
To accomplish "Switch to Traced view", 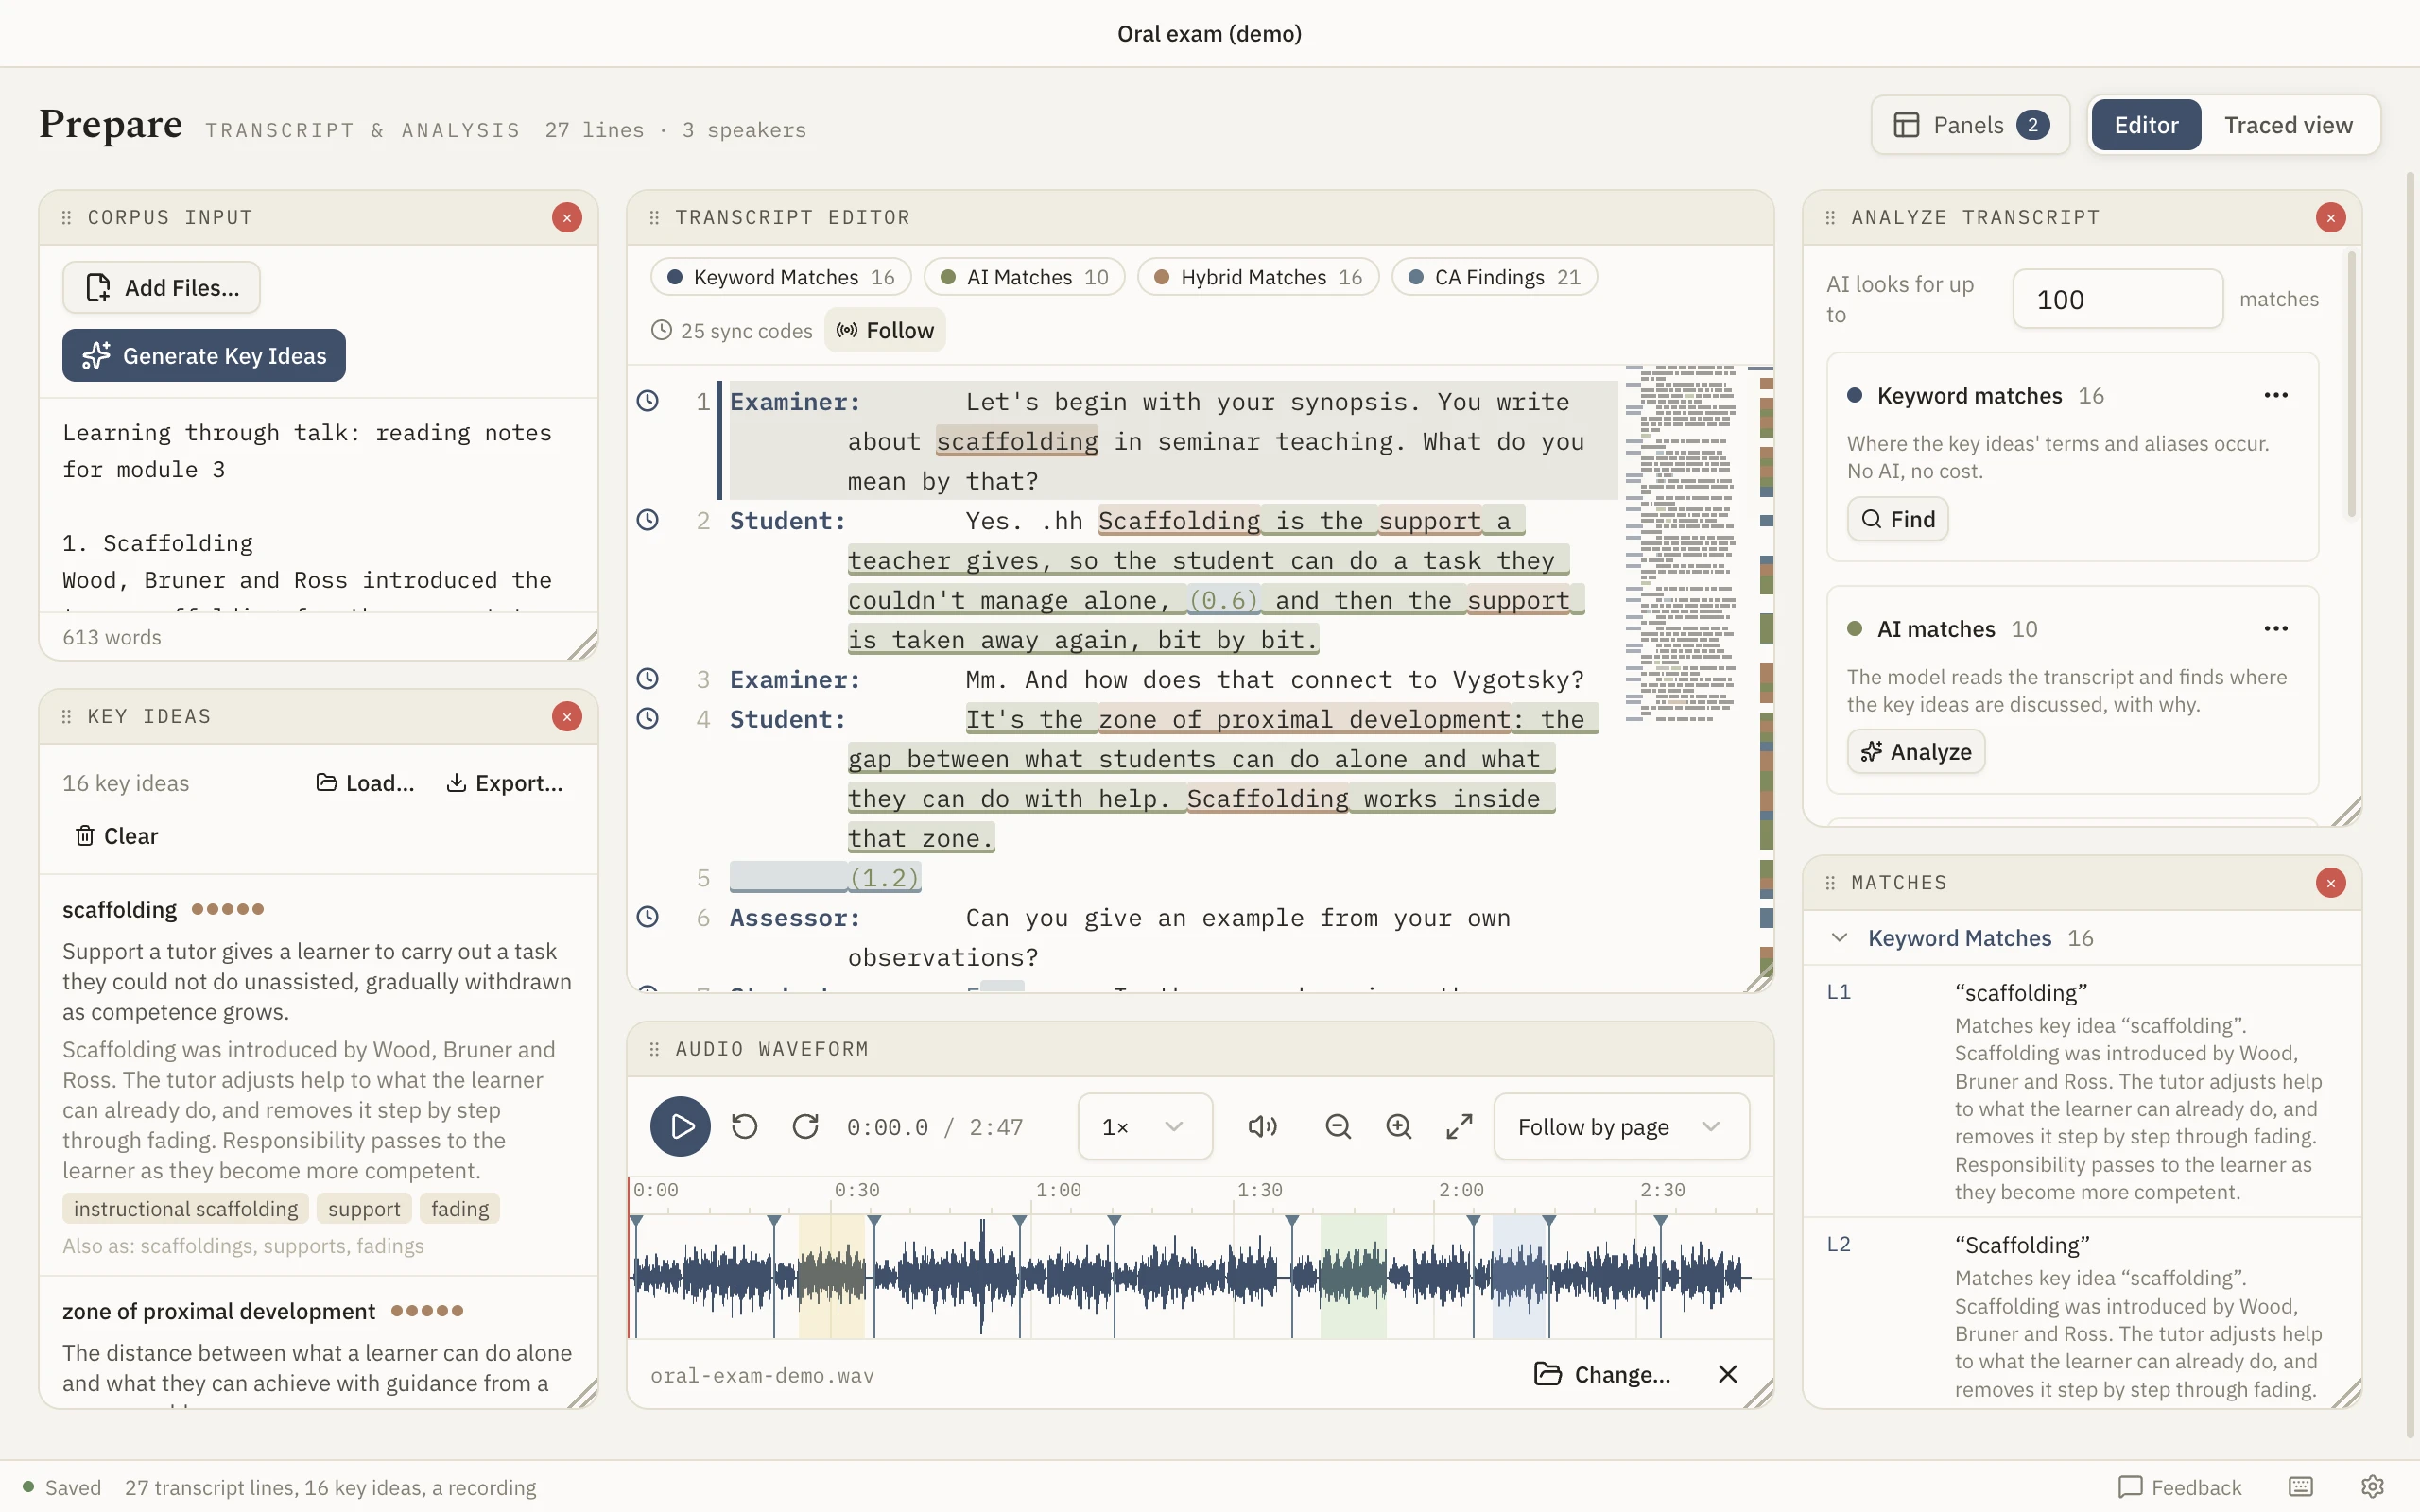I will 2288,125.
